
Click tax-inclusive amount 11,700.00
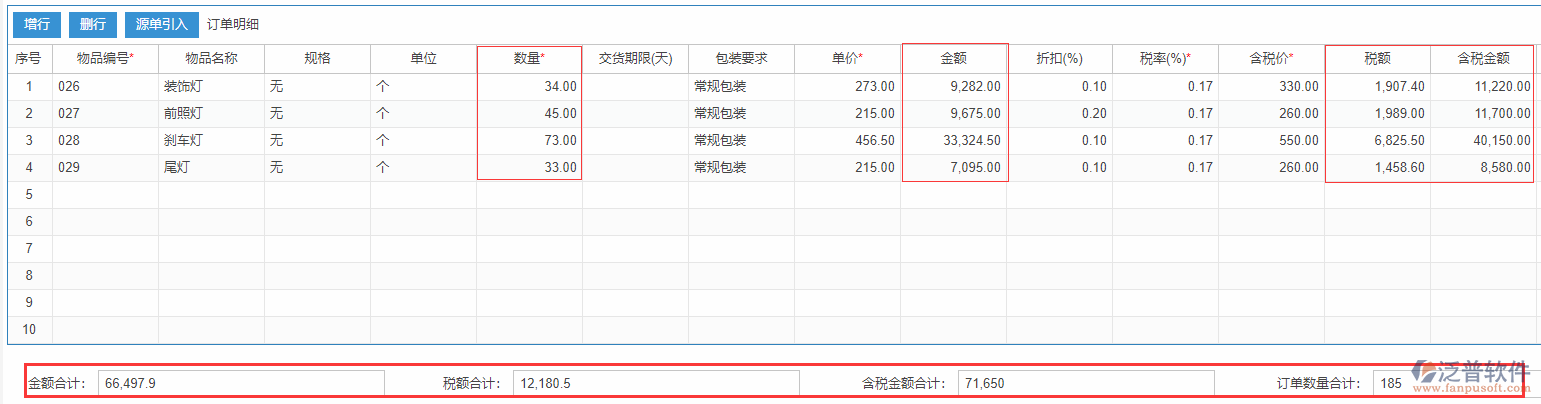(x=1483, y=114)
